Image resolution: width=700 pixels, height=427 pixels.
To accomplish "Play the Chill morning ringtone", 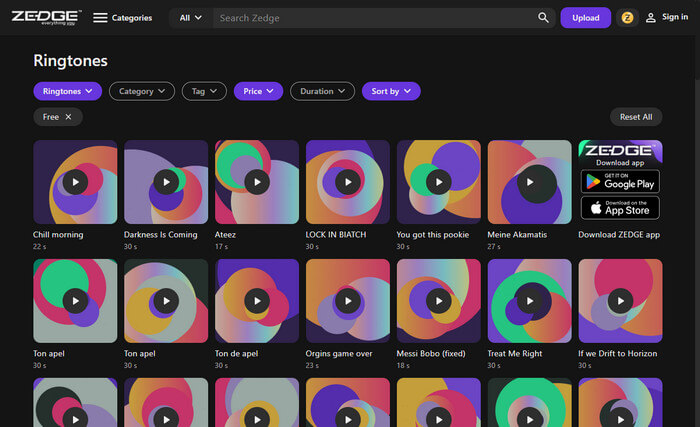I will coord(75,182).
